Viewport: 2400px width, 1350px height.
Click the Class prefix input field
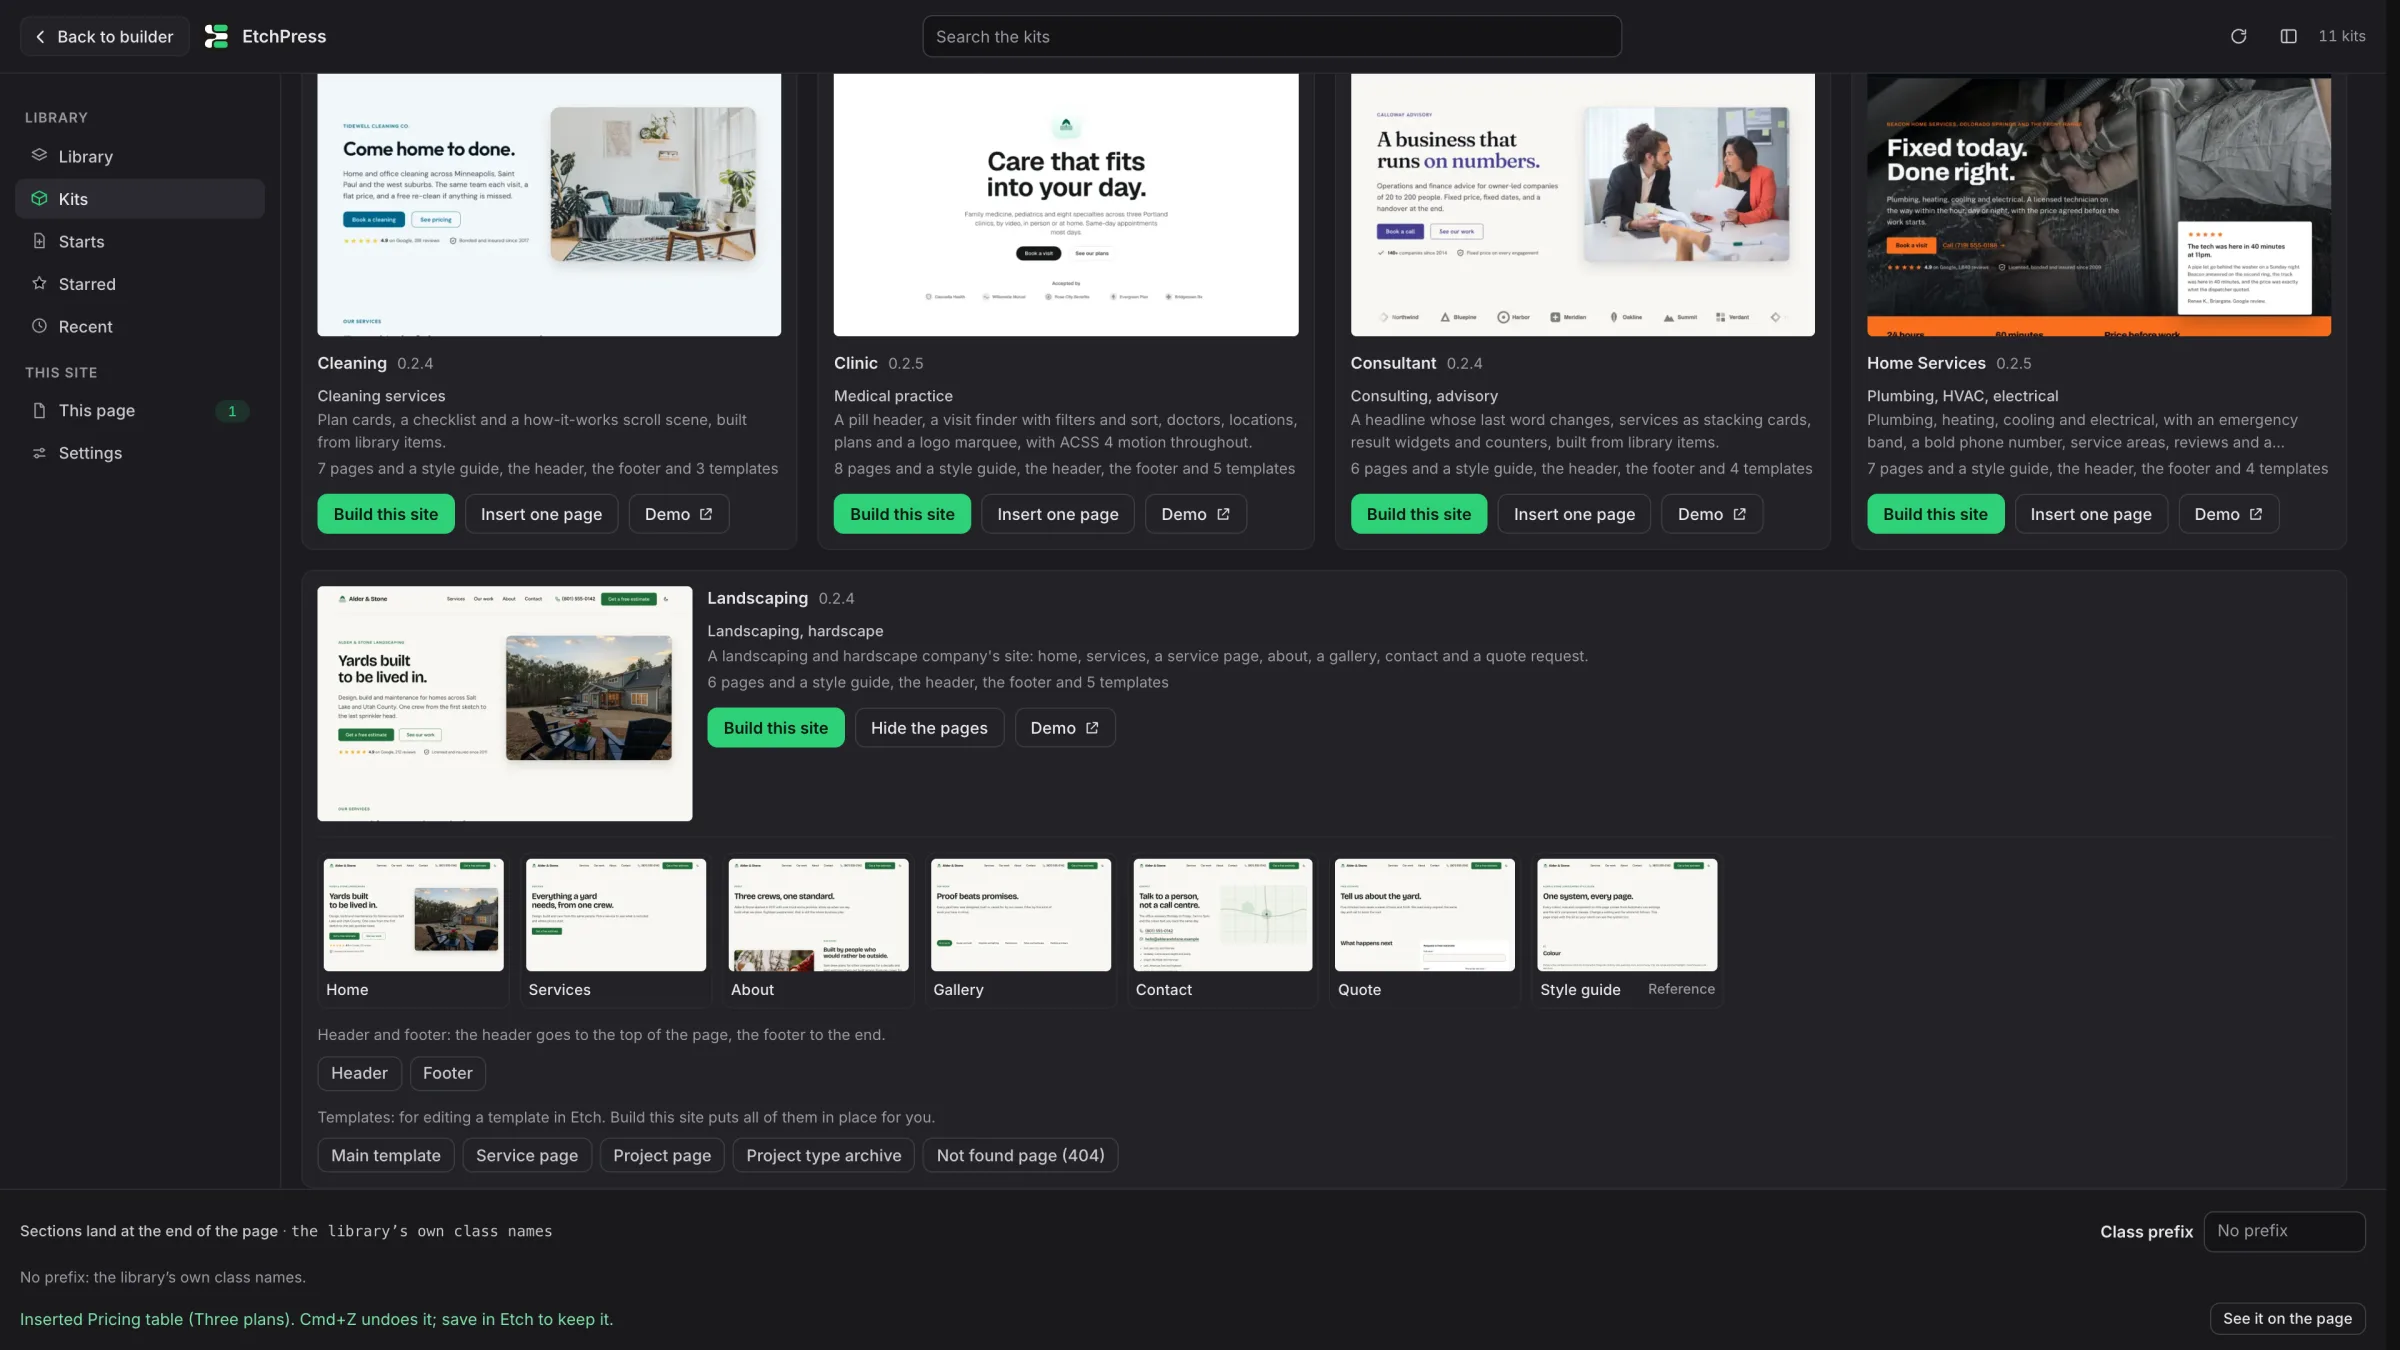2284,1231
